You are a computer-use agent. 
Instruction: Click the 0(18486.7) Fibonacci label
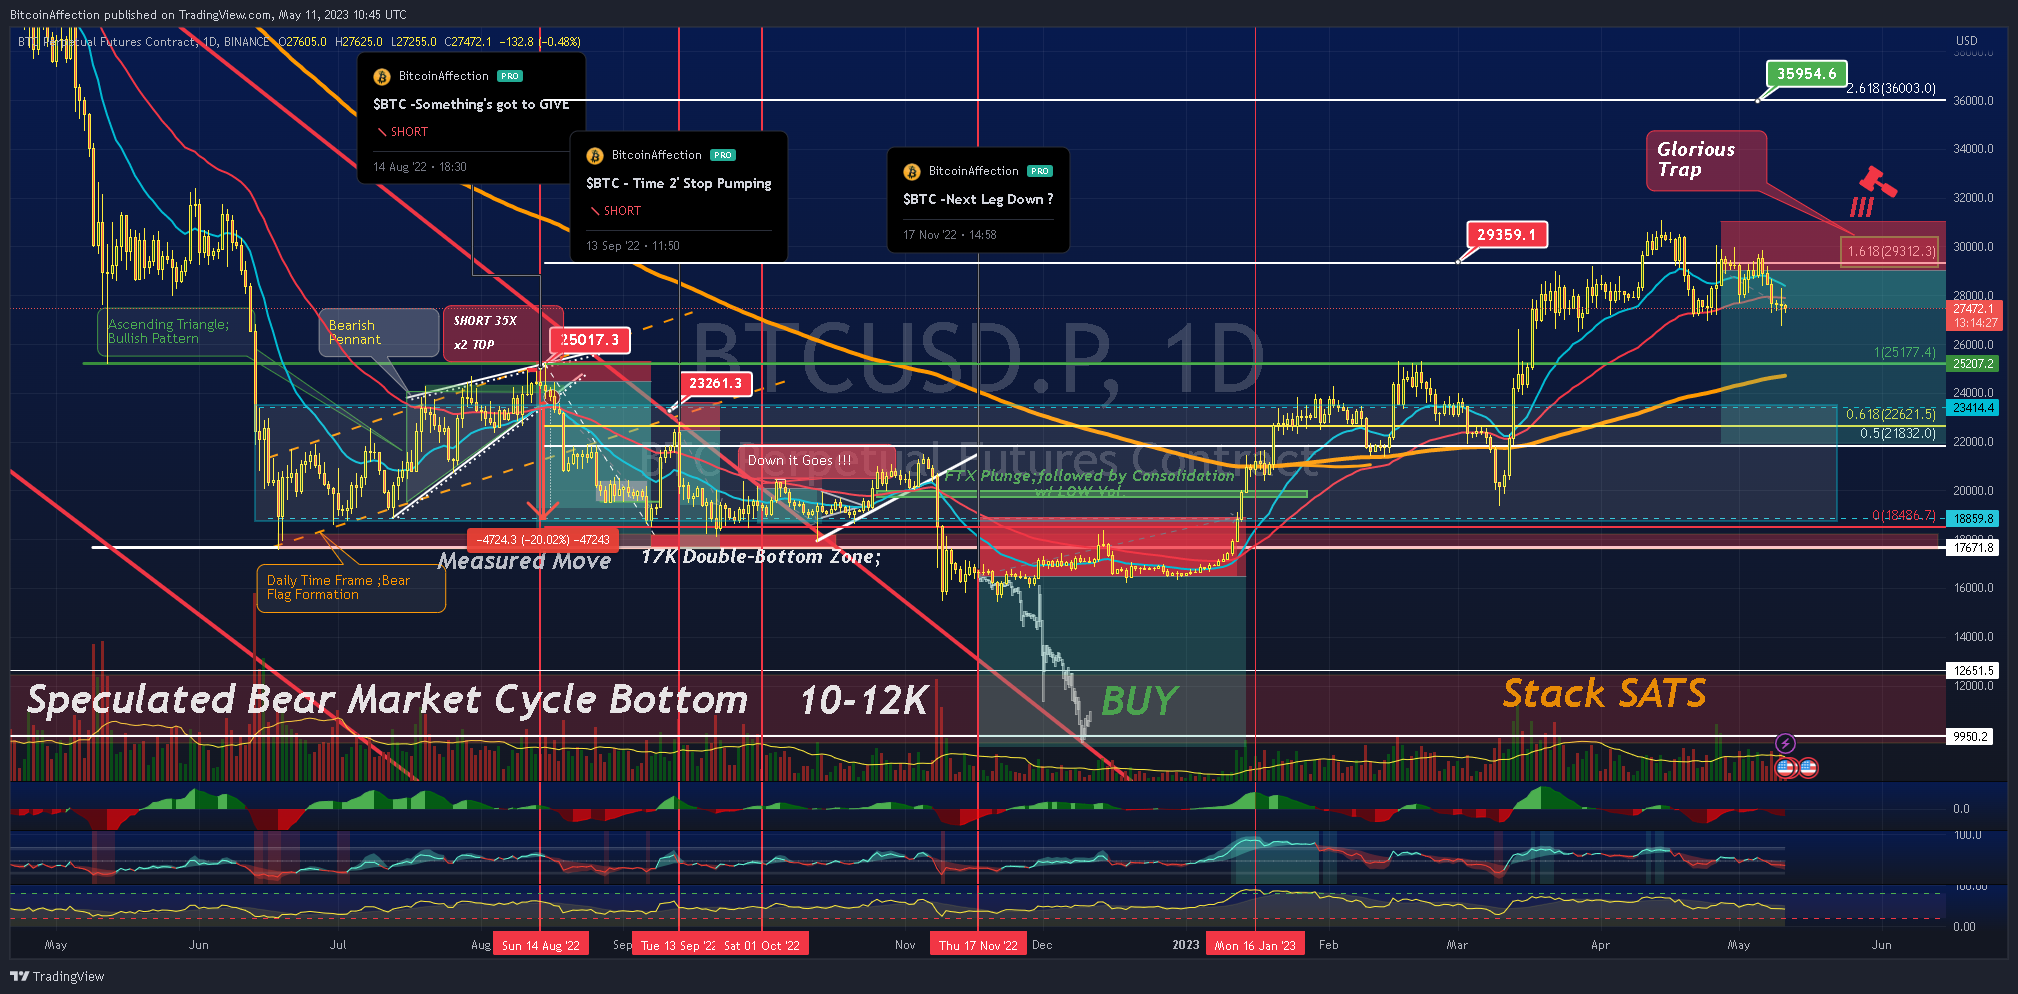click(1904, 516)
